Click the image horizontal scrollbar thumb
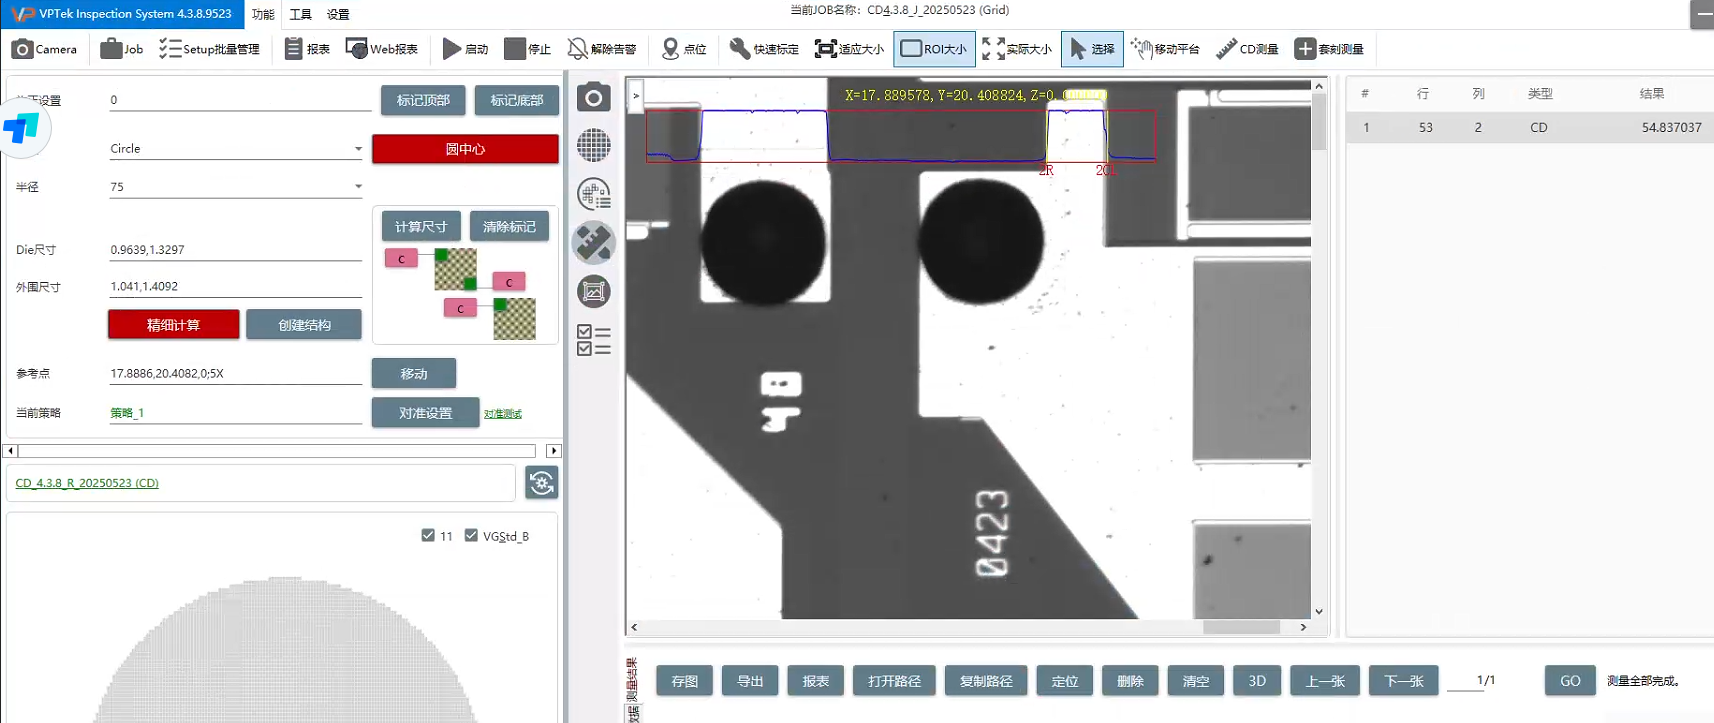The width and height of the screenshot is (1714, 723). click(1241, 627)
